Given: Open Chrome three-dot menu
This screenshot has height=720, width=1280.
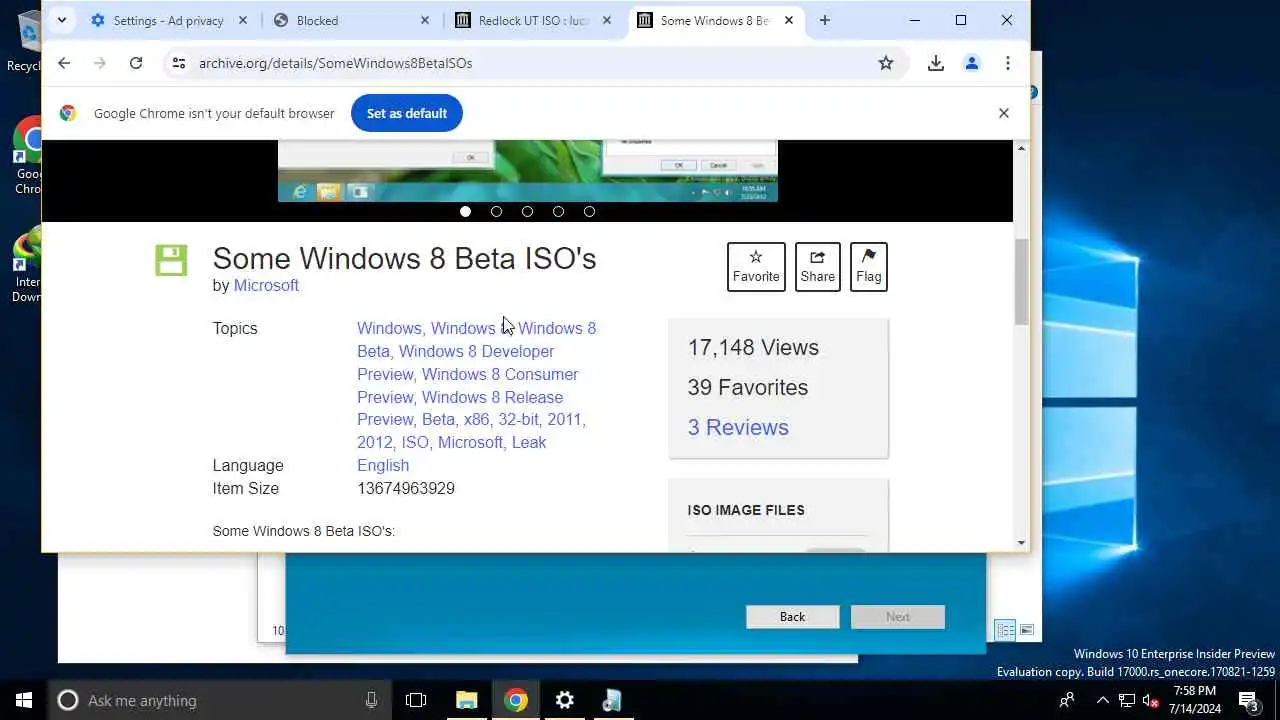Looking at the screenshot, I should 1008,63.
